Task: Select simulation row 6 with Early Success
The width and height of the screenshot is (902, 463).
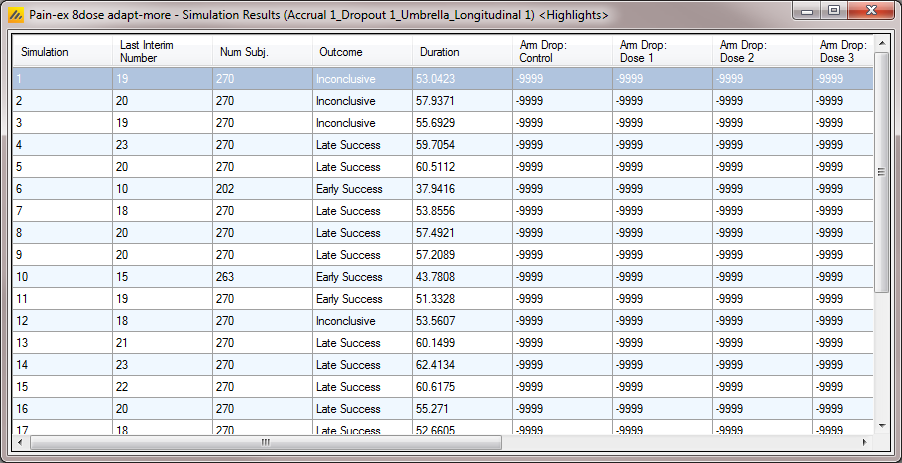Action: click(x=62, y=189)
